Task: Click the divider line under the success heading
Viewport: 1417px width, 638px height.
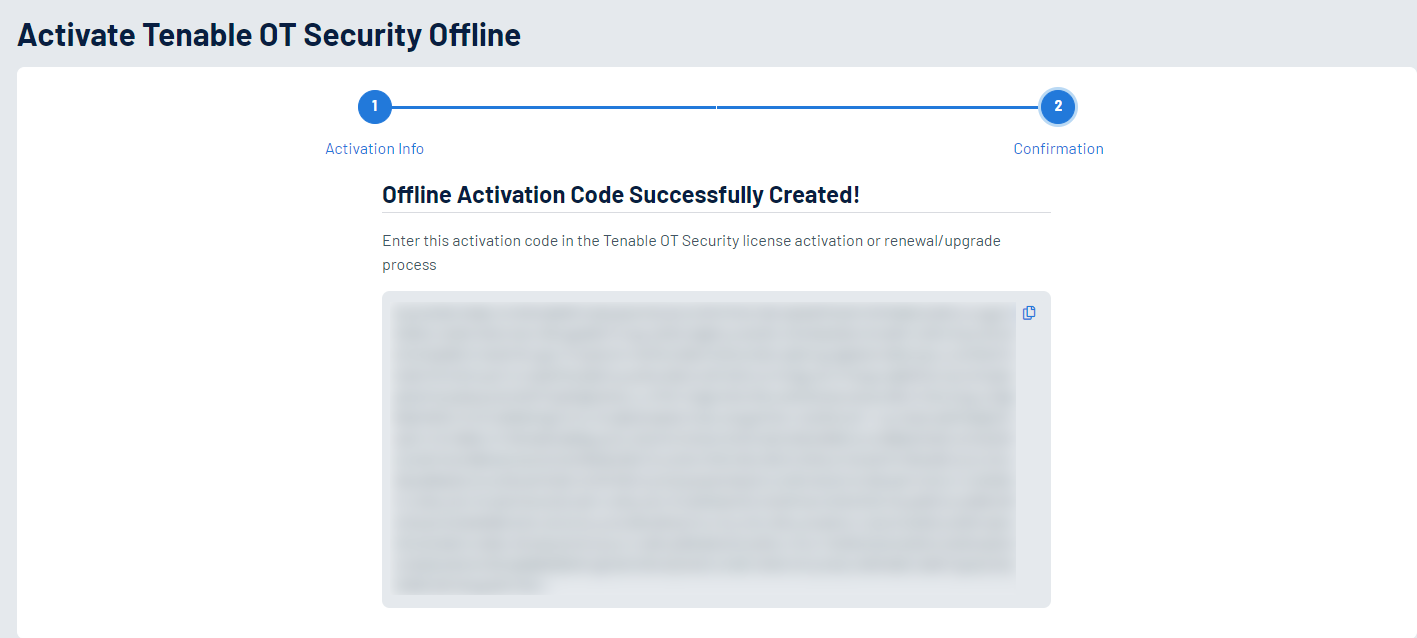Action: click(716, 212)
